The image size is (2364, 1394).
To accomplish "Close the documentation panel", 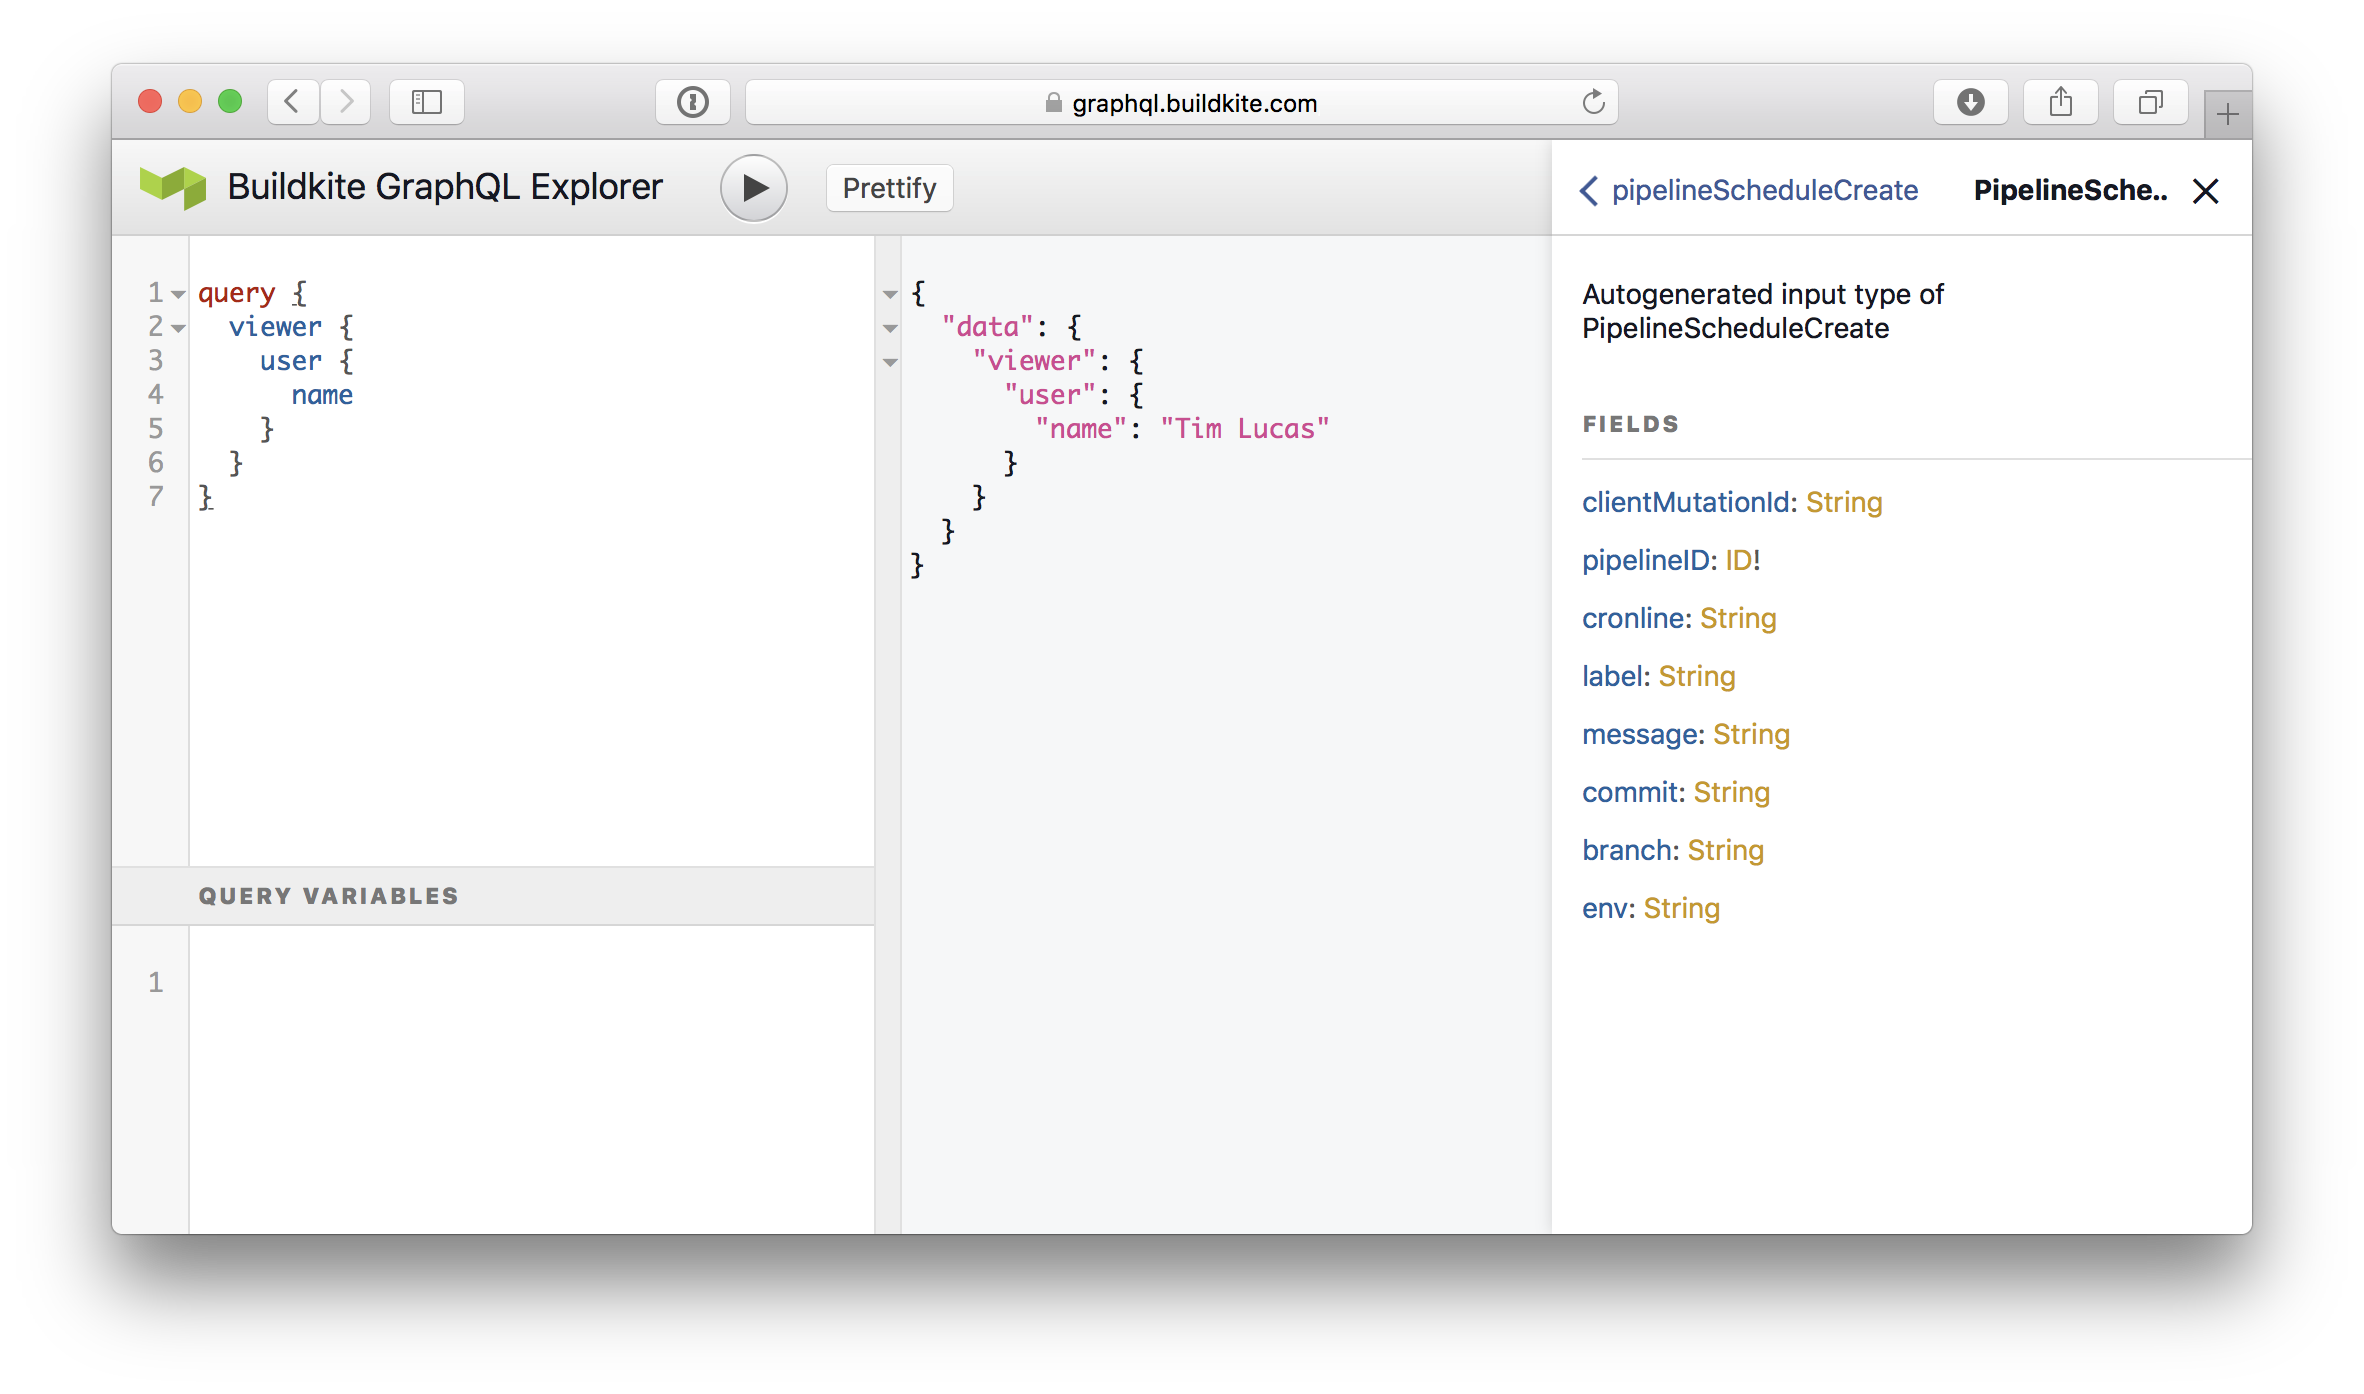I will (2205, 191).
